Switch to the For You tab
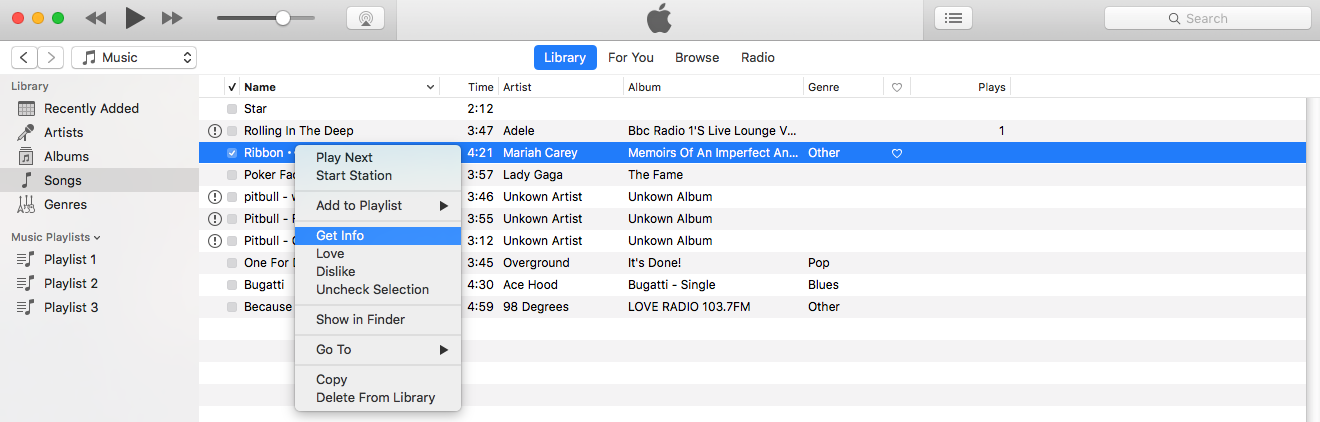 [x=631, y=58]
